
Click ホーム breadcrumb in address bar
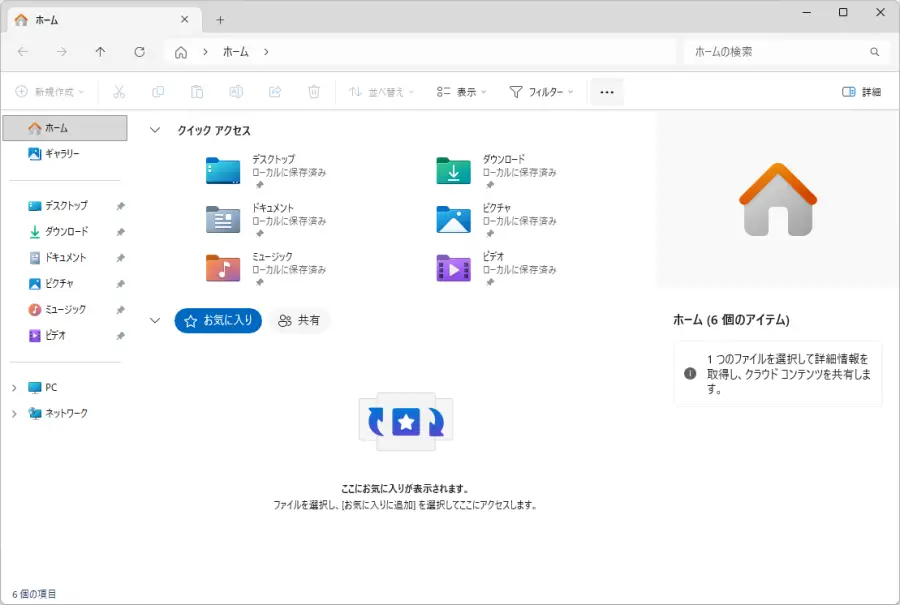[236, 52]
